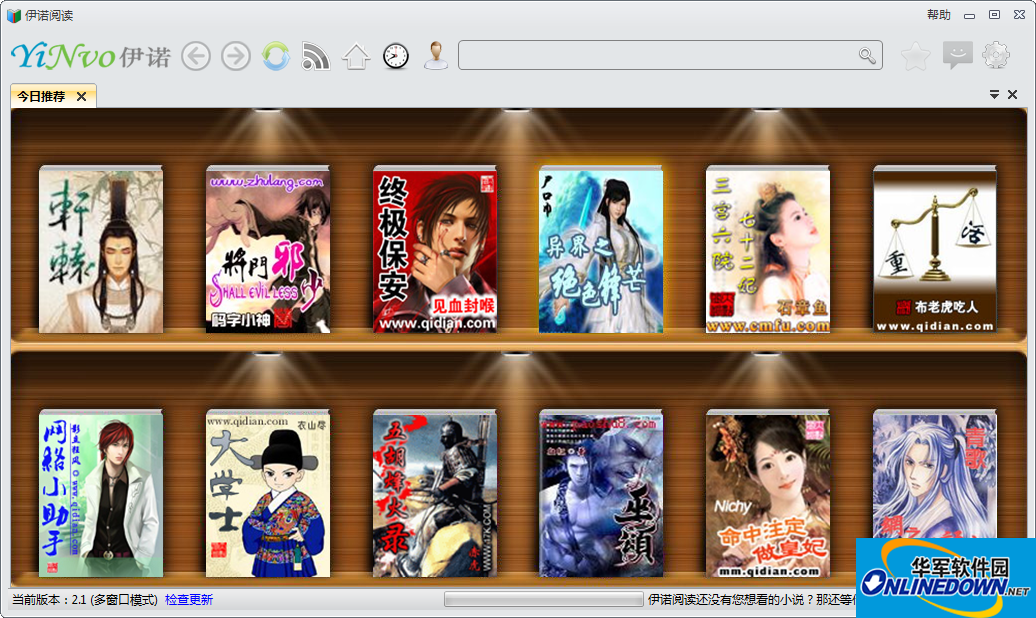Open the feedback chat bubble icon

(x=957, y=56)
